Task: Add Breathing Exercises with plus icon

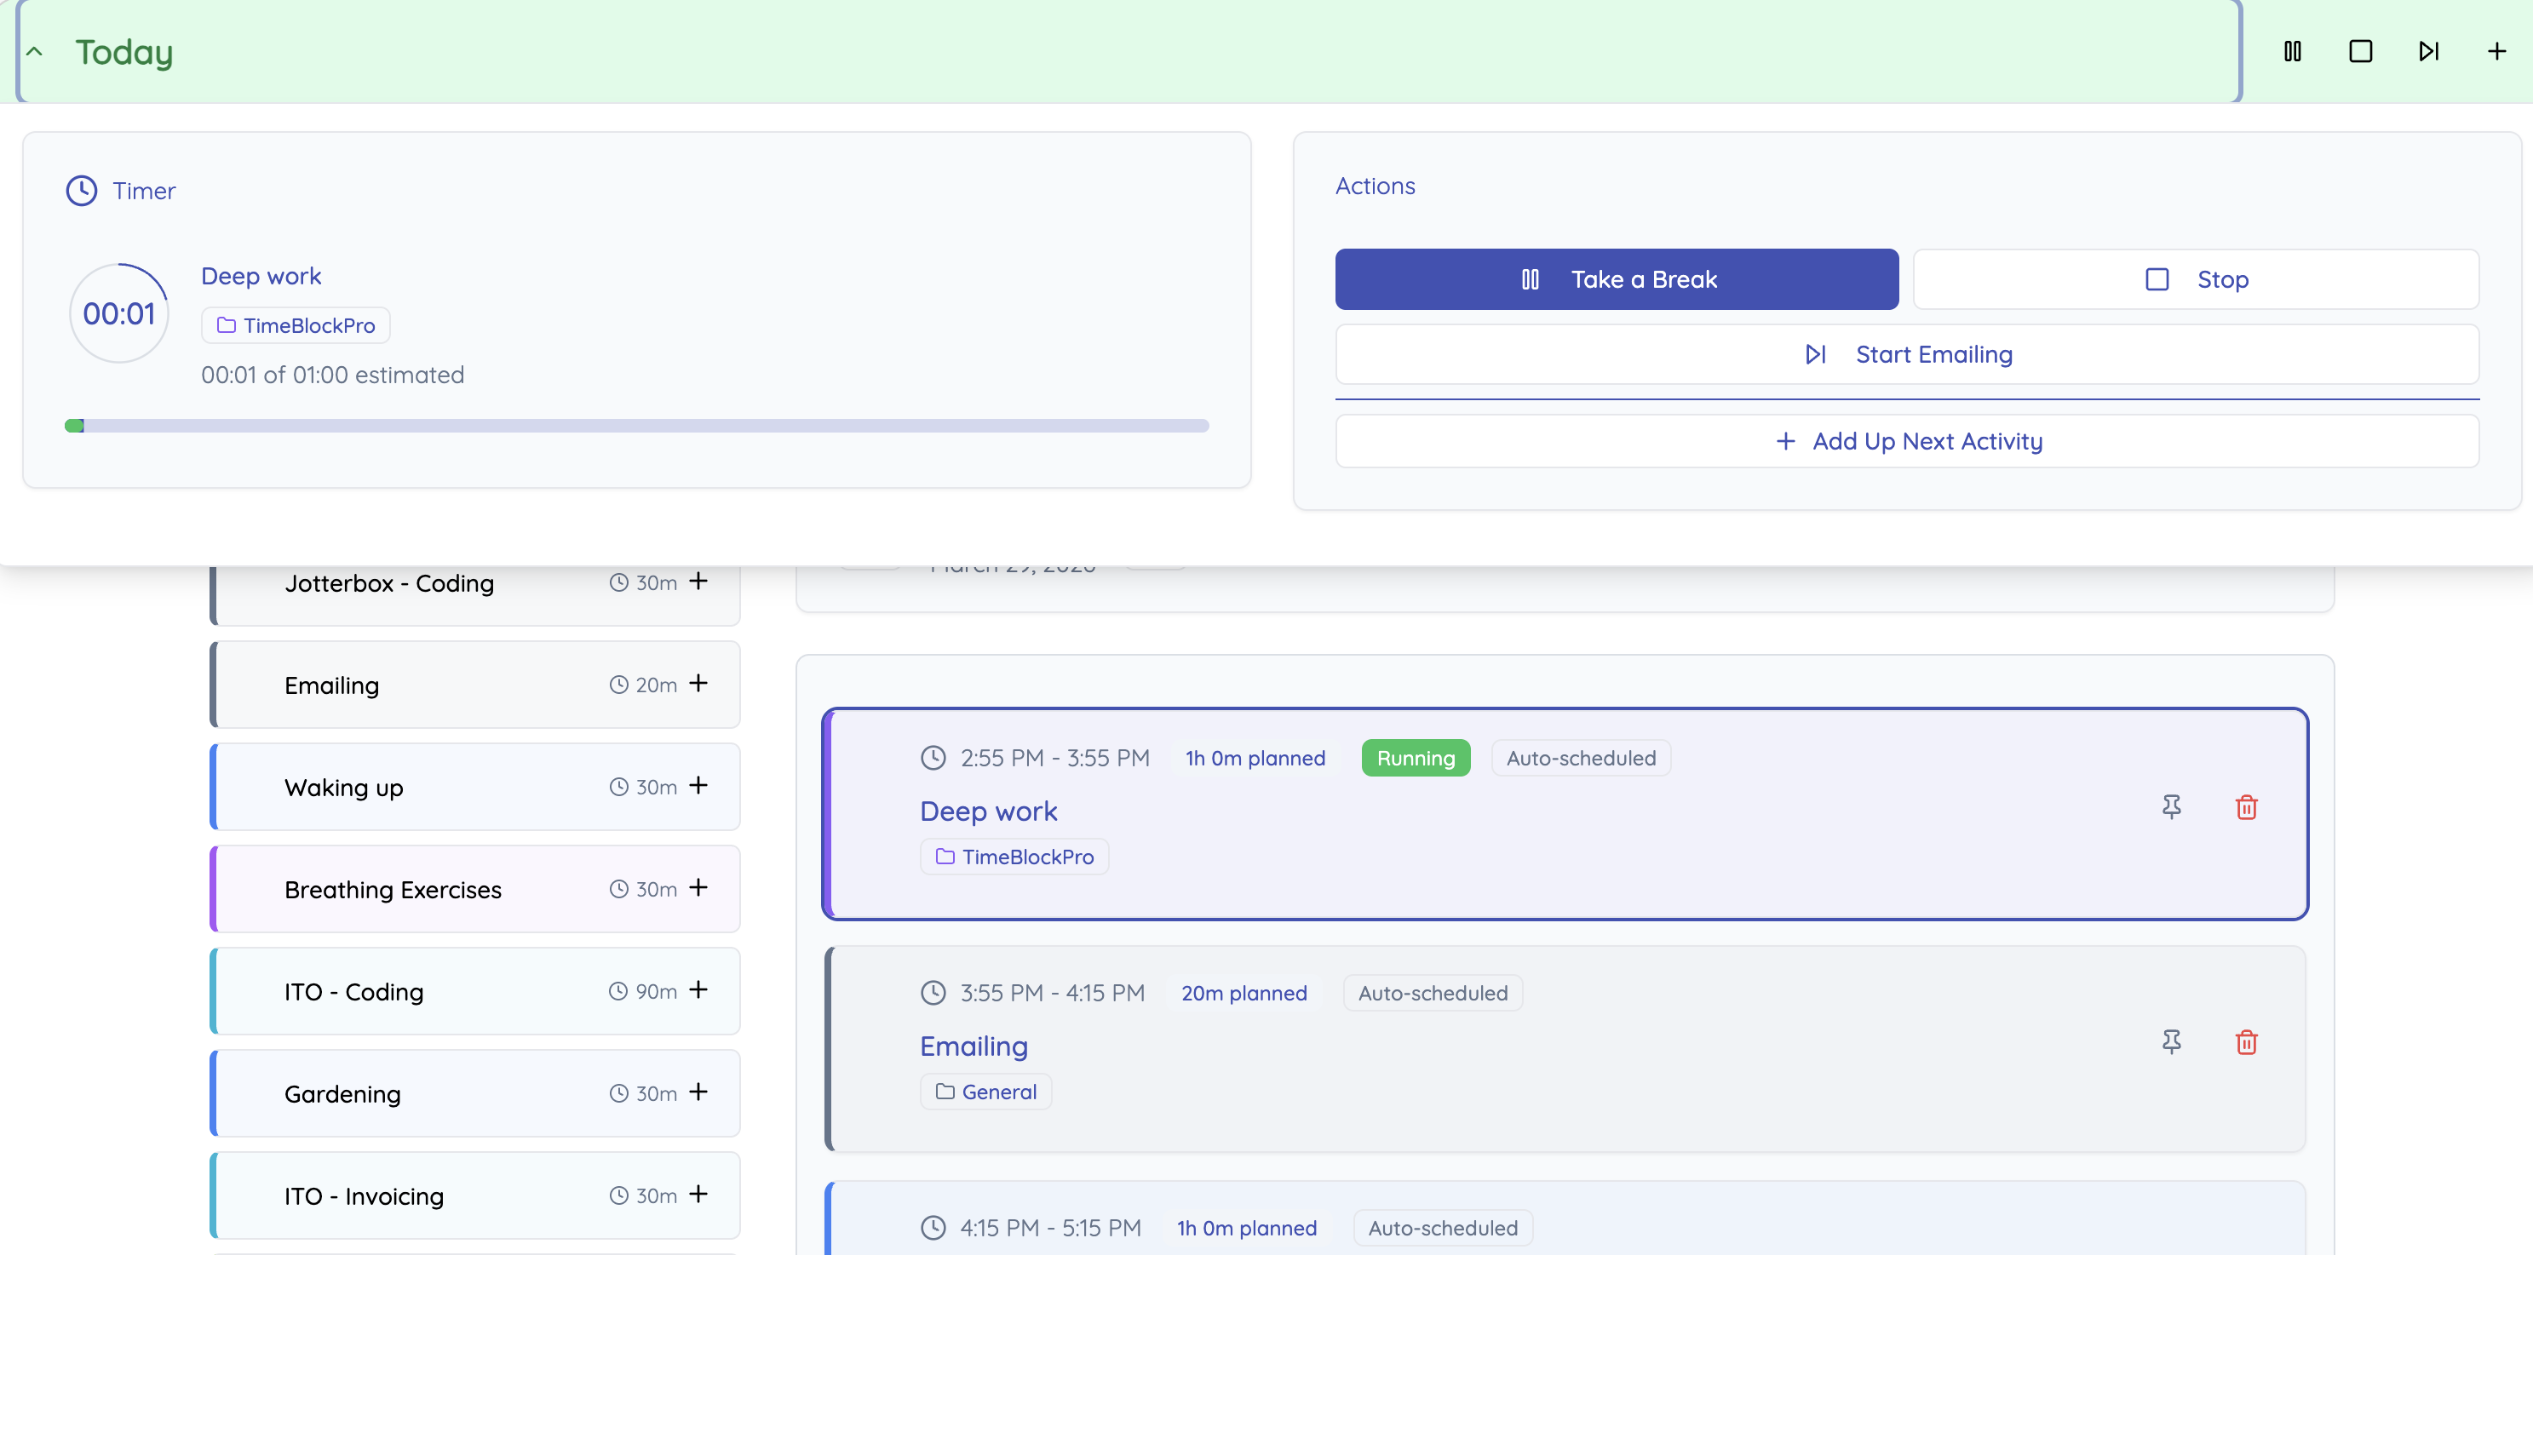Action: 698,888
